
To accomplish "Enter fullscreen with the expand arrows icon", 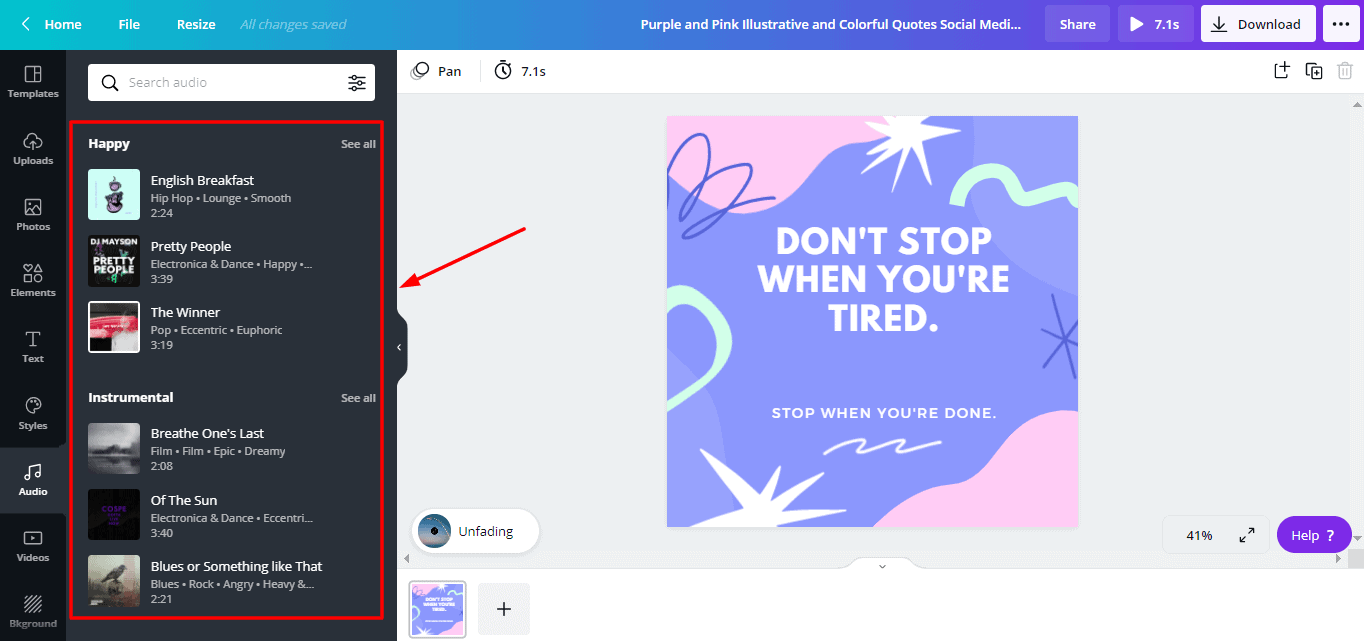I will [x=1247, y=535].
